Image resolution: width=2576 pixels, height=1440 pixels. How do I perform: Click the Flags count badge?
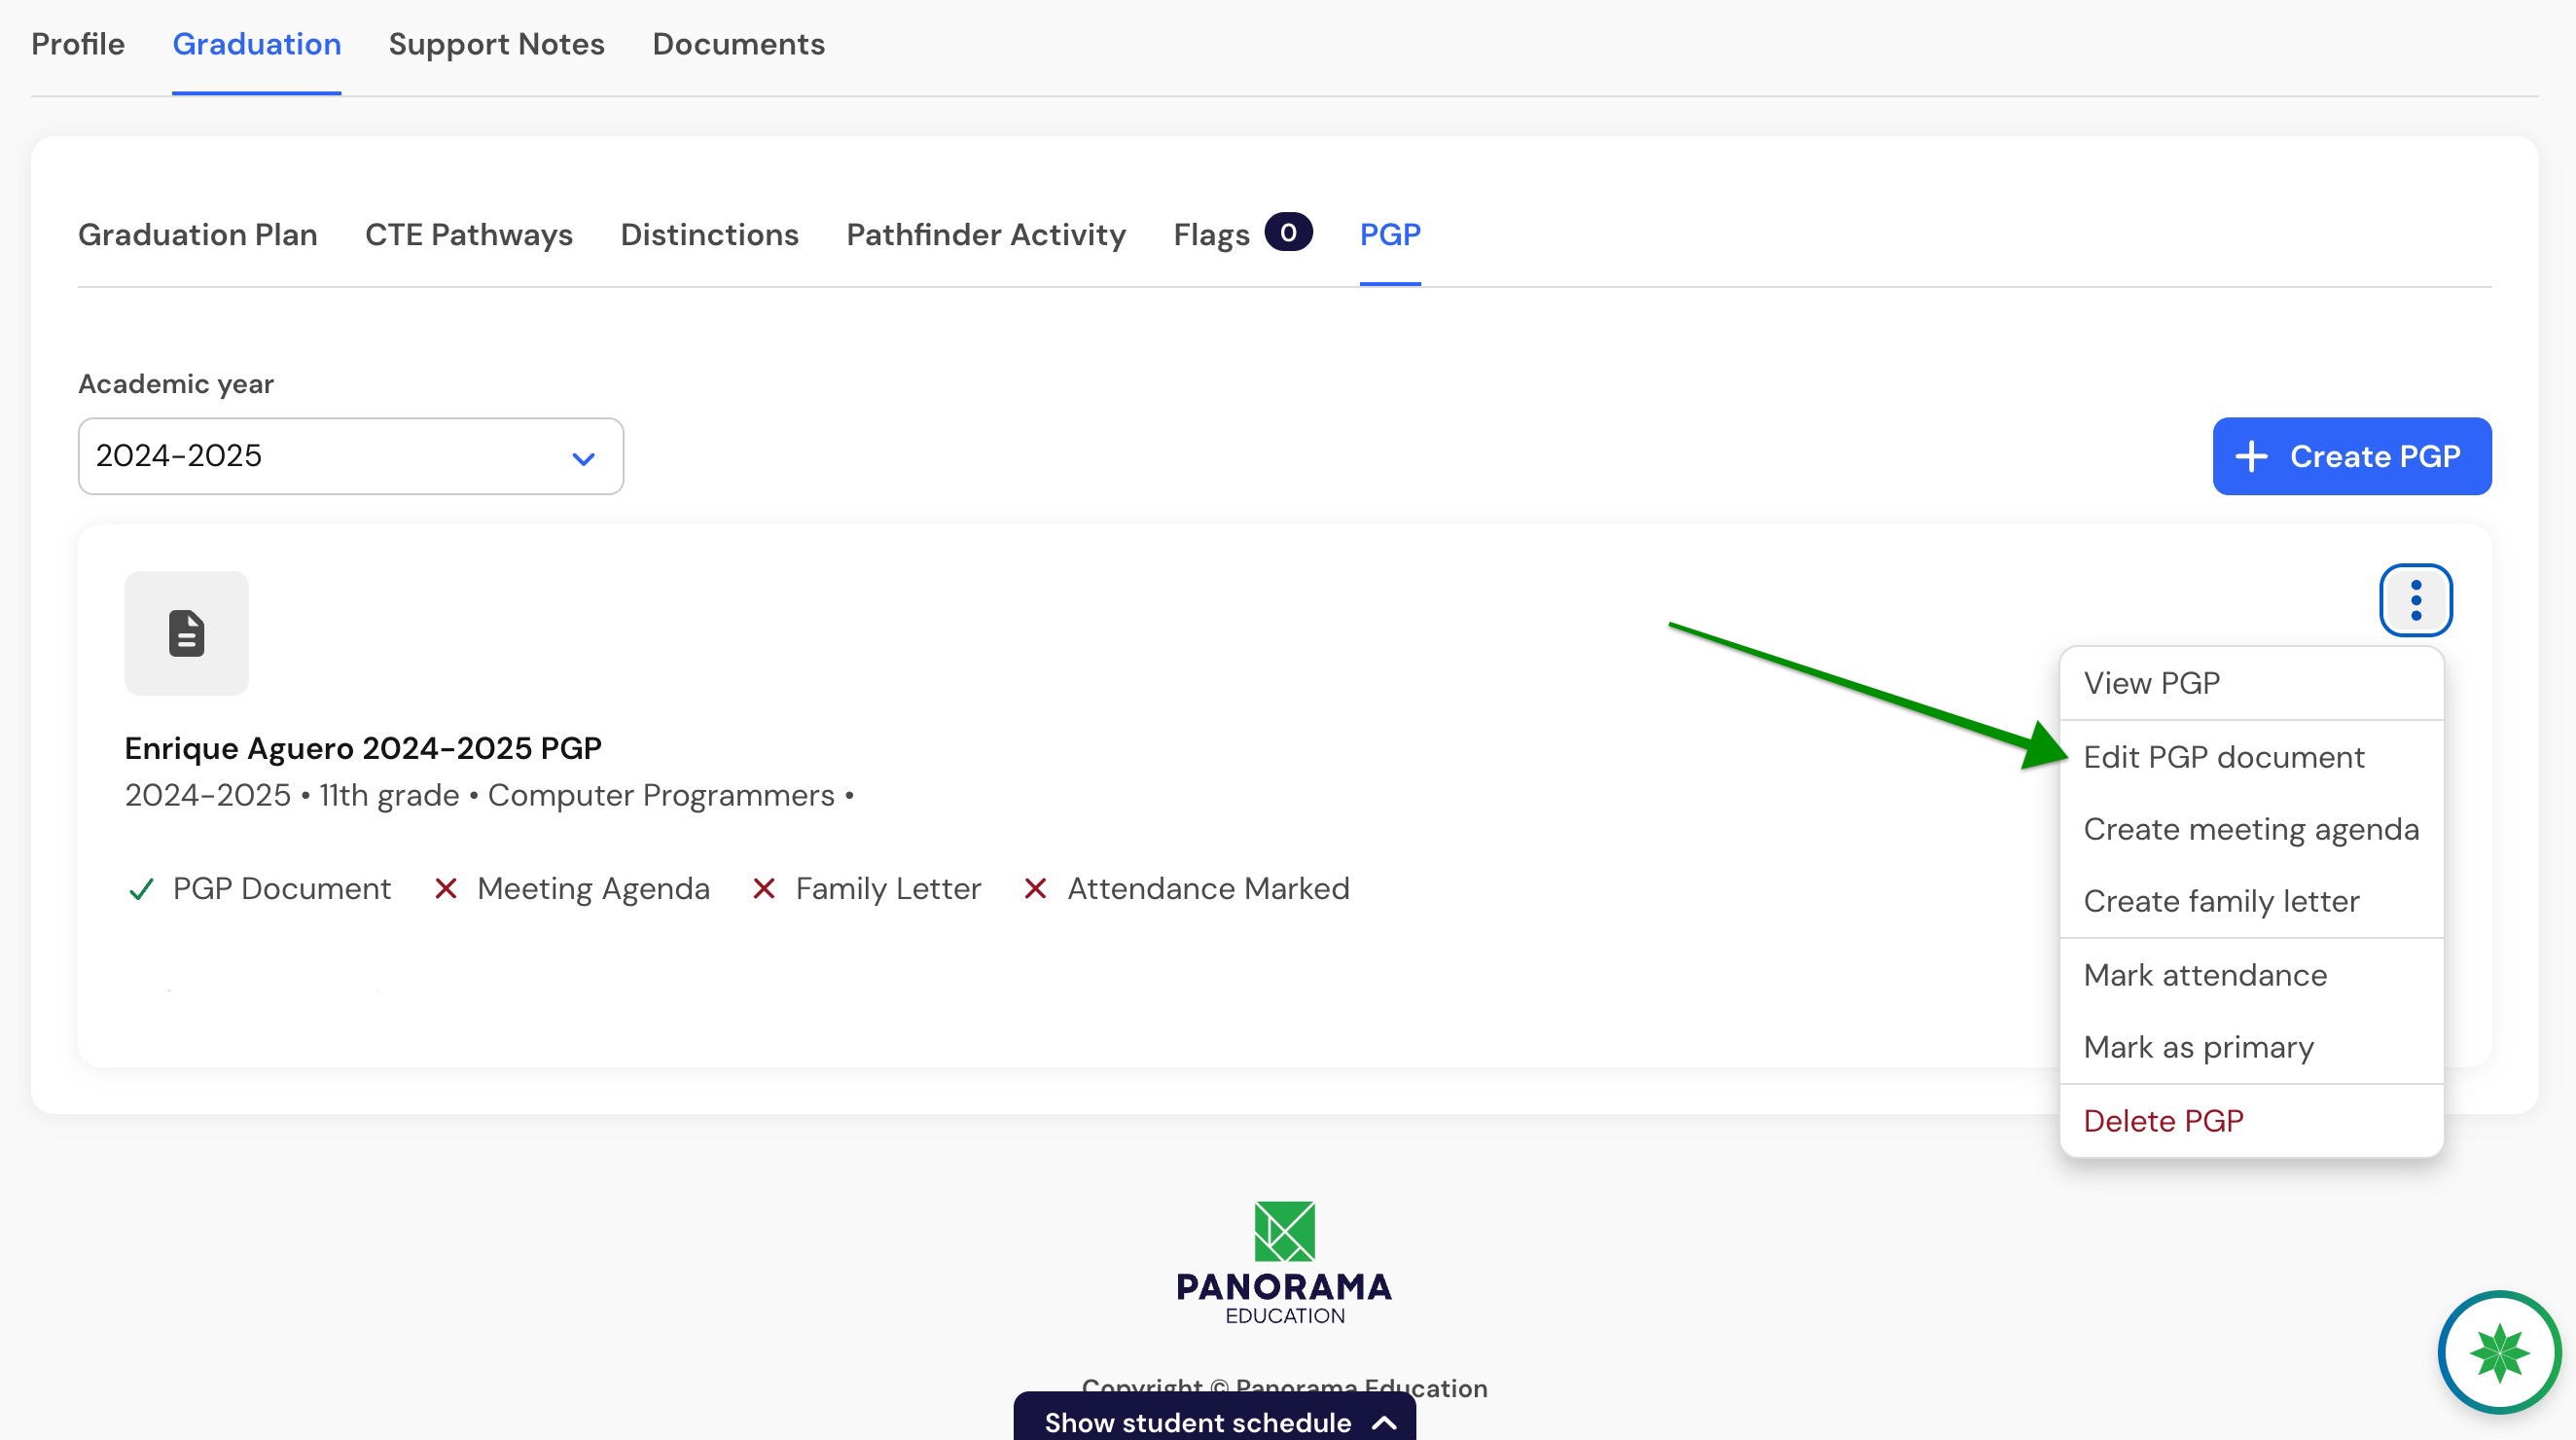[x=1288, y=233]
